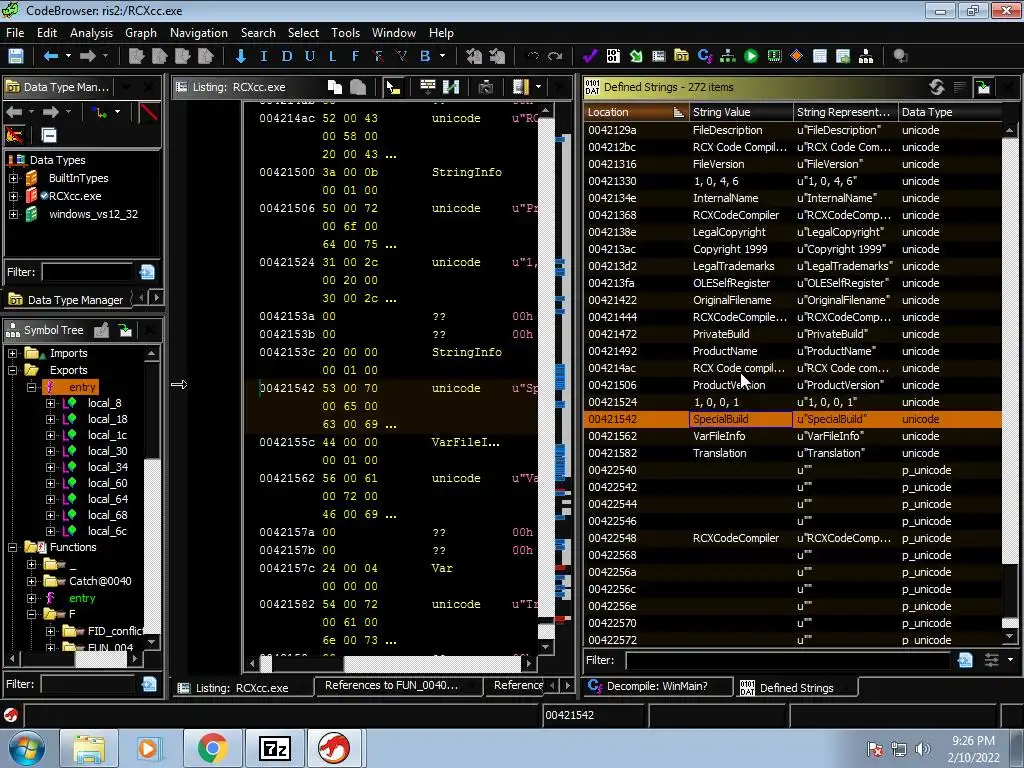
Task: Click the copy icon in Listing header
Action: [x=335, y=87]
